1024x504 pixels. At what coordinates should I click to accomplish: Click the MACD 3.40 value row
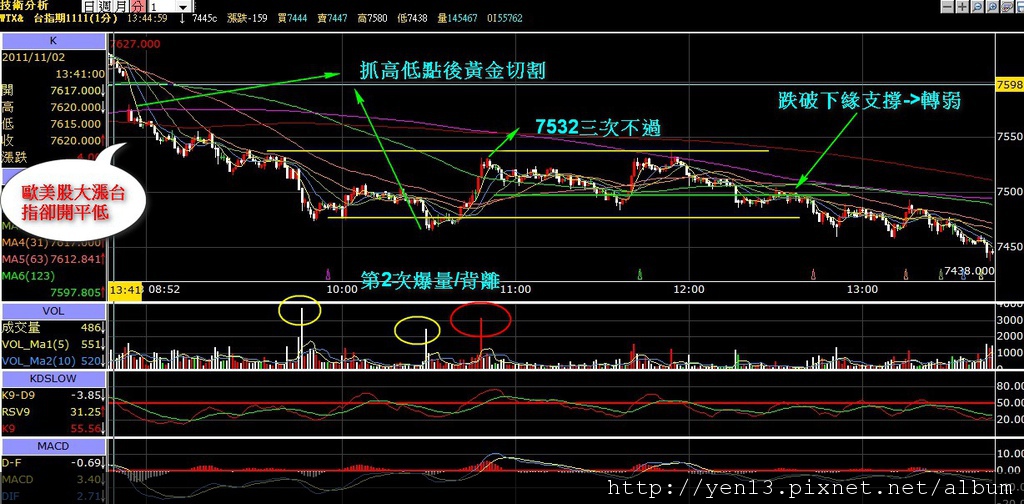point(54,480)
